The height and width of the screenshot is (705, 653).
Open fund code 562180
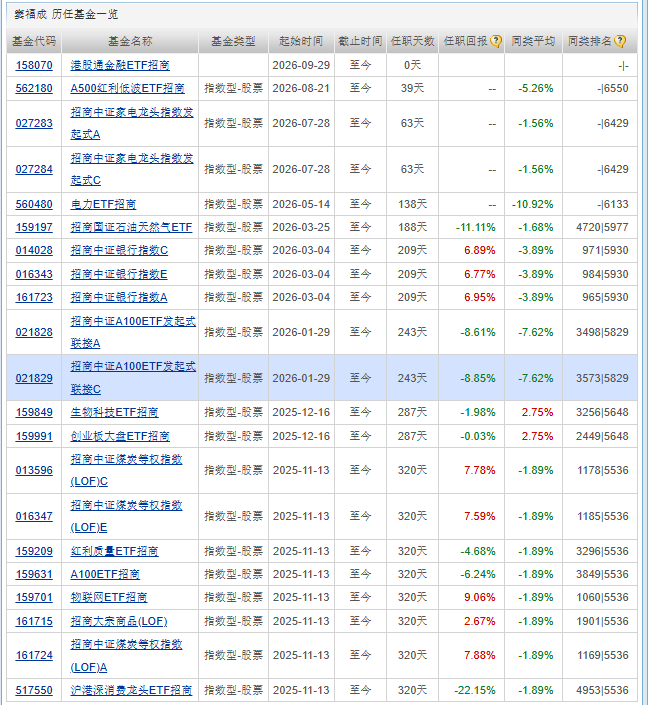34,88
